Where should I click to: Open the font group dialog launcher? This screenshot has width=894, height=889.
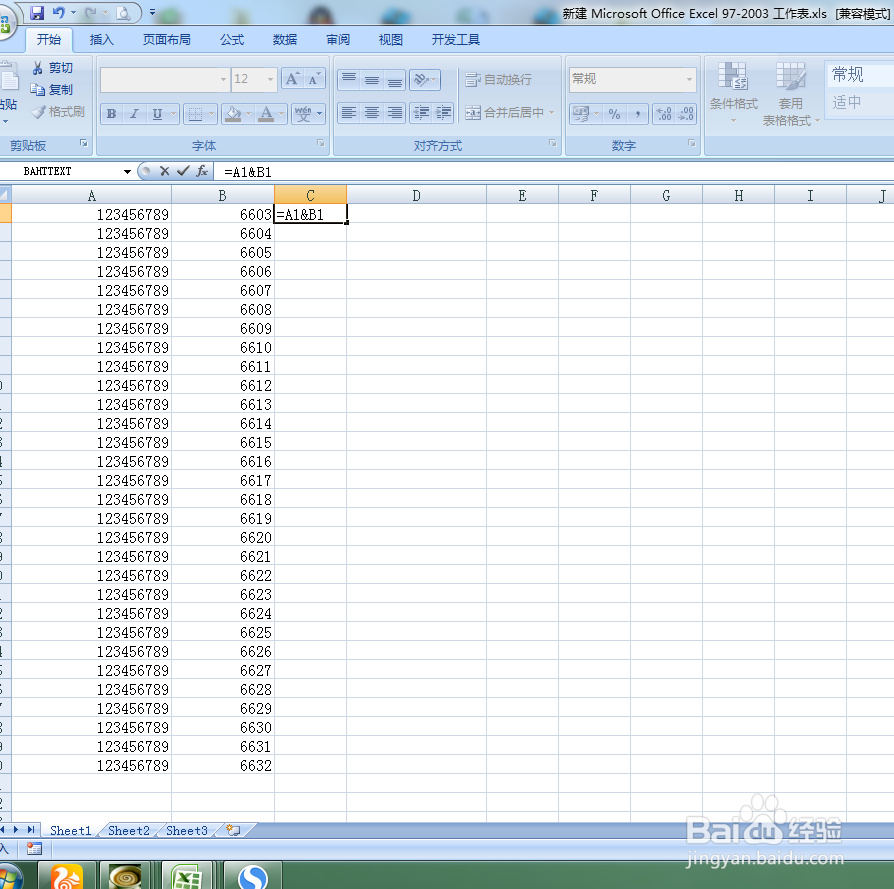[x=320, y=143]
